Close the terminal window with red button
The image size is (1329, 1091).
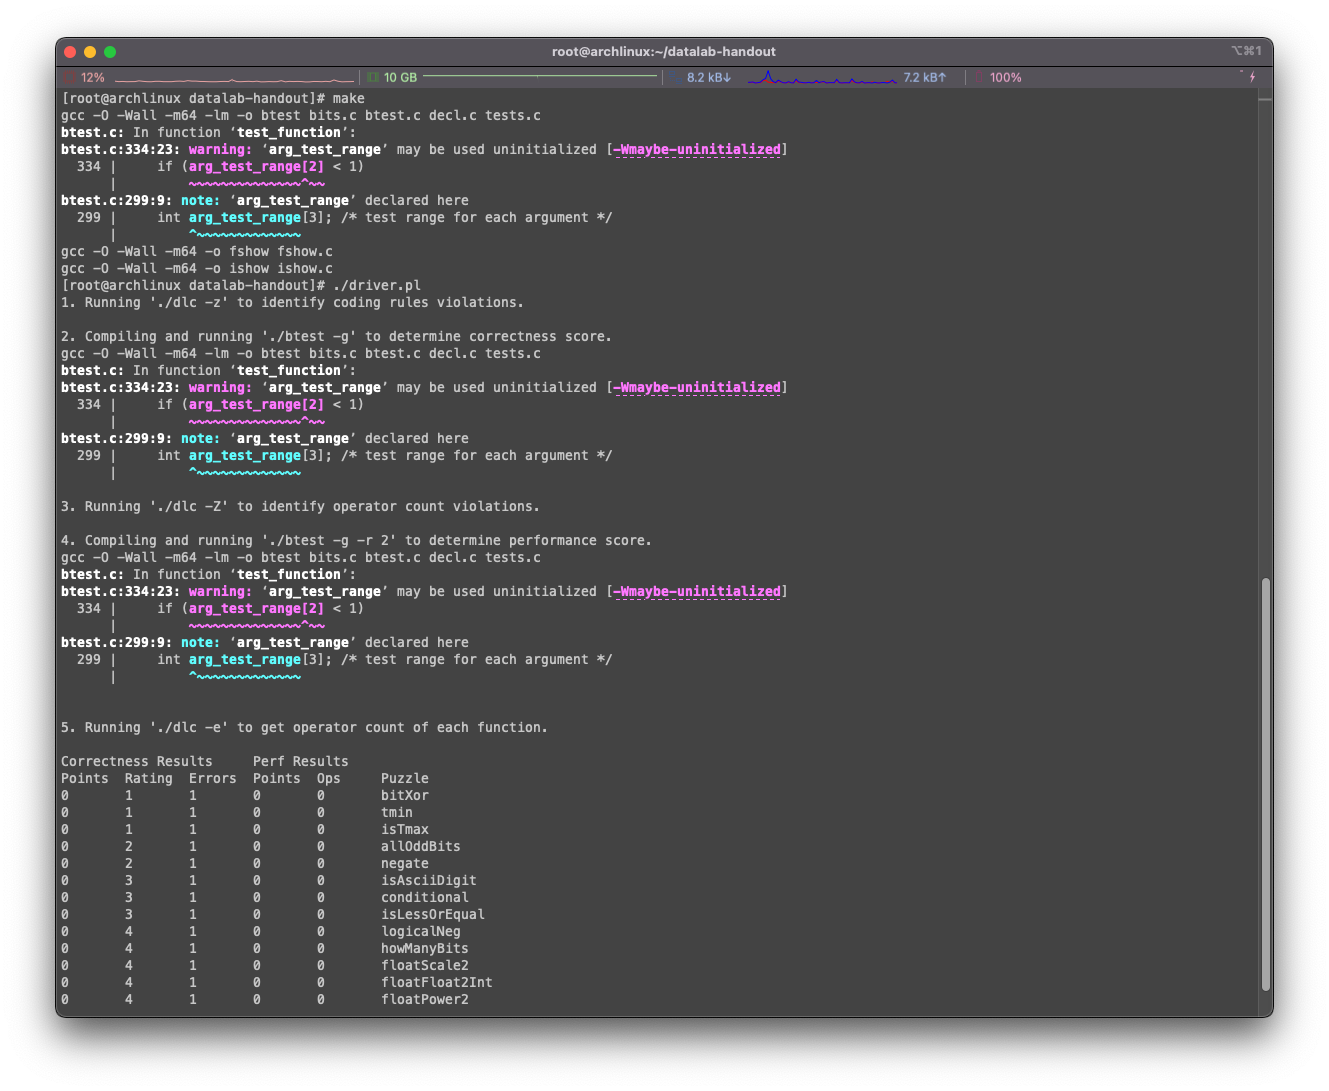click(70, 52)
